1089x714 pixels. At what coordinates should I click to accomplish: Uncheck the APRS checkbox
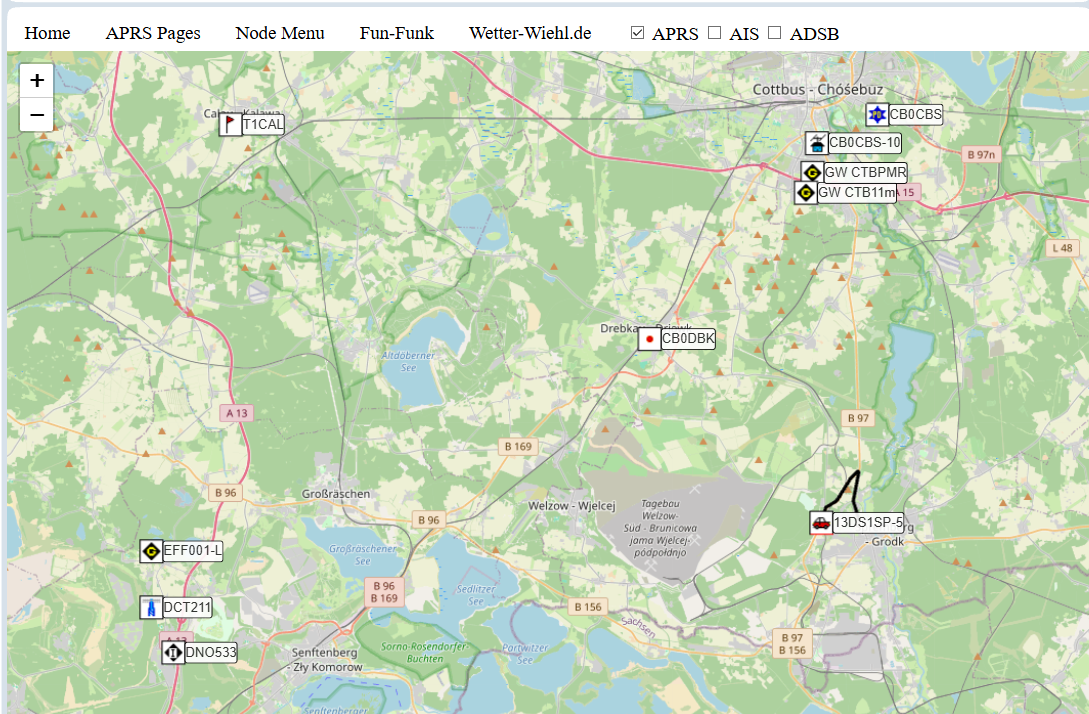pos(638,33)
